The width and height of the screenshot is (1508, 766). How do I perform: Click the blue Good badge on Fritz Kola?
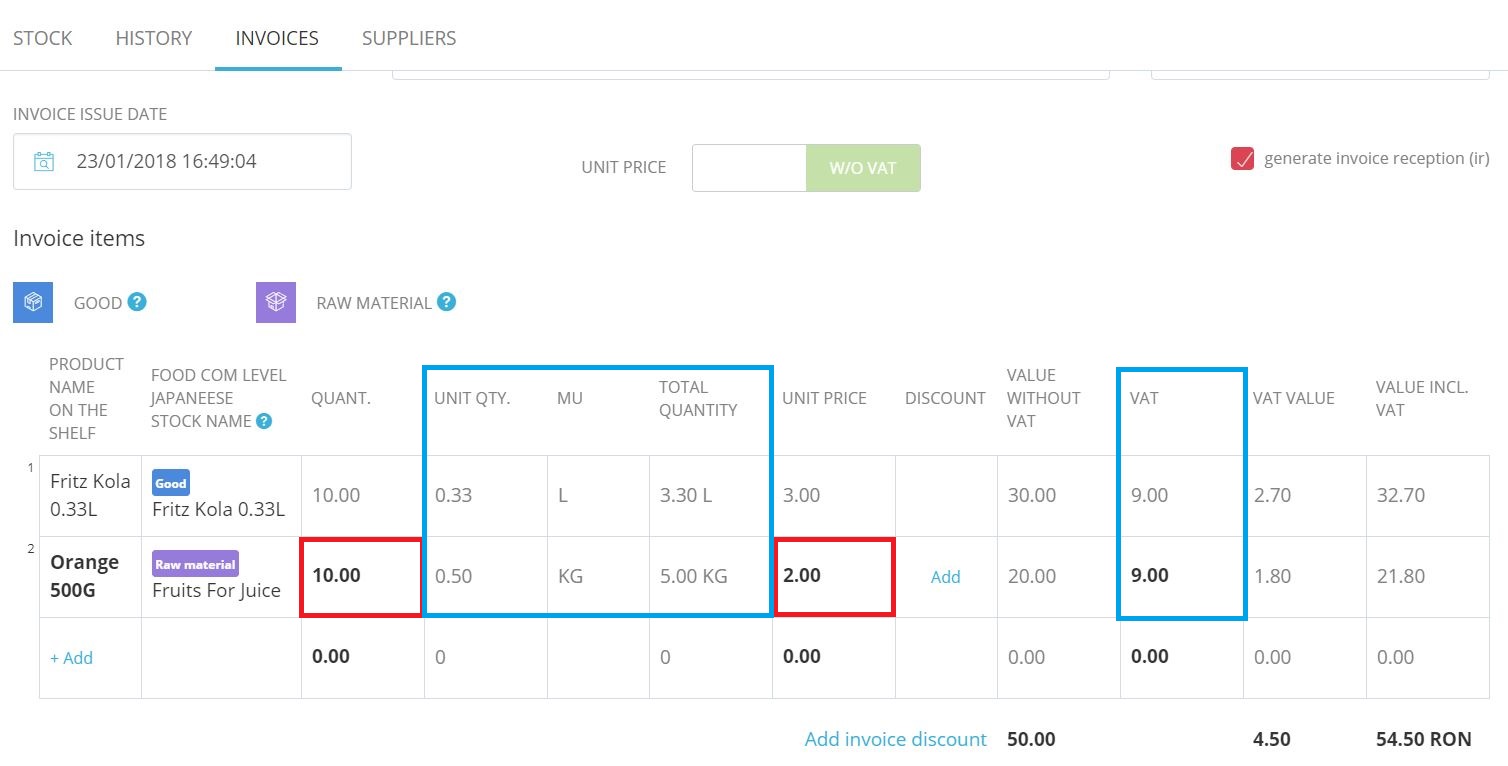click(170, 483)
